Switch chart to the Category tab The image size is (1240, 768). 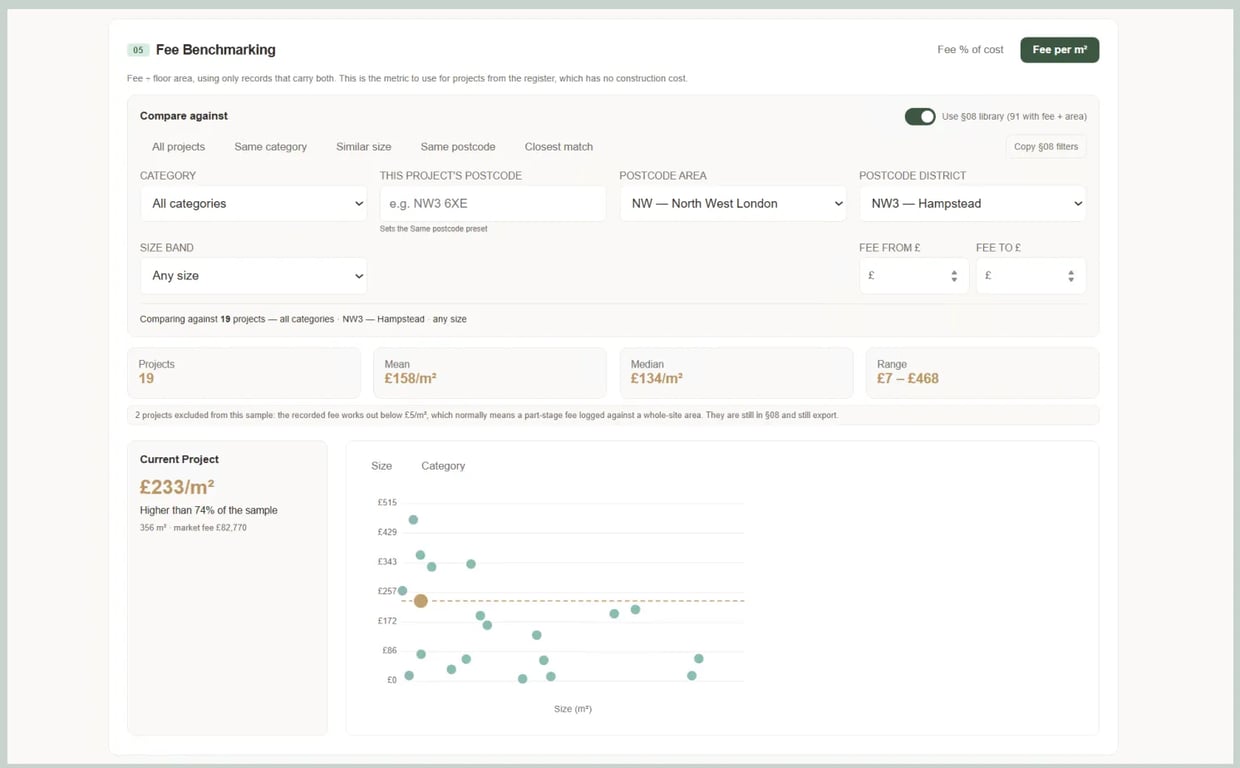pos(443,466)
